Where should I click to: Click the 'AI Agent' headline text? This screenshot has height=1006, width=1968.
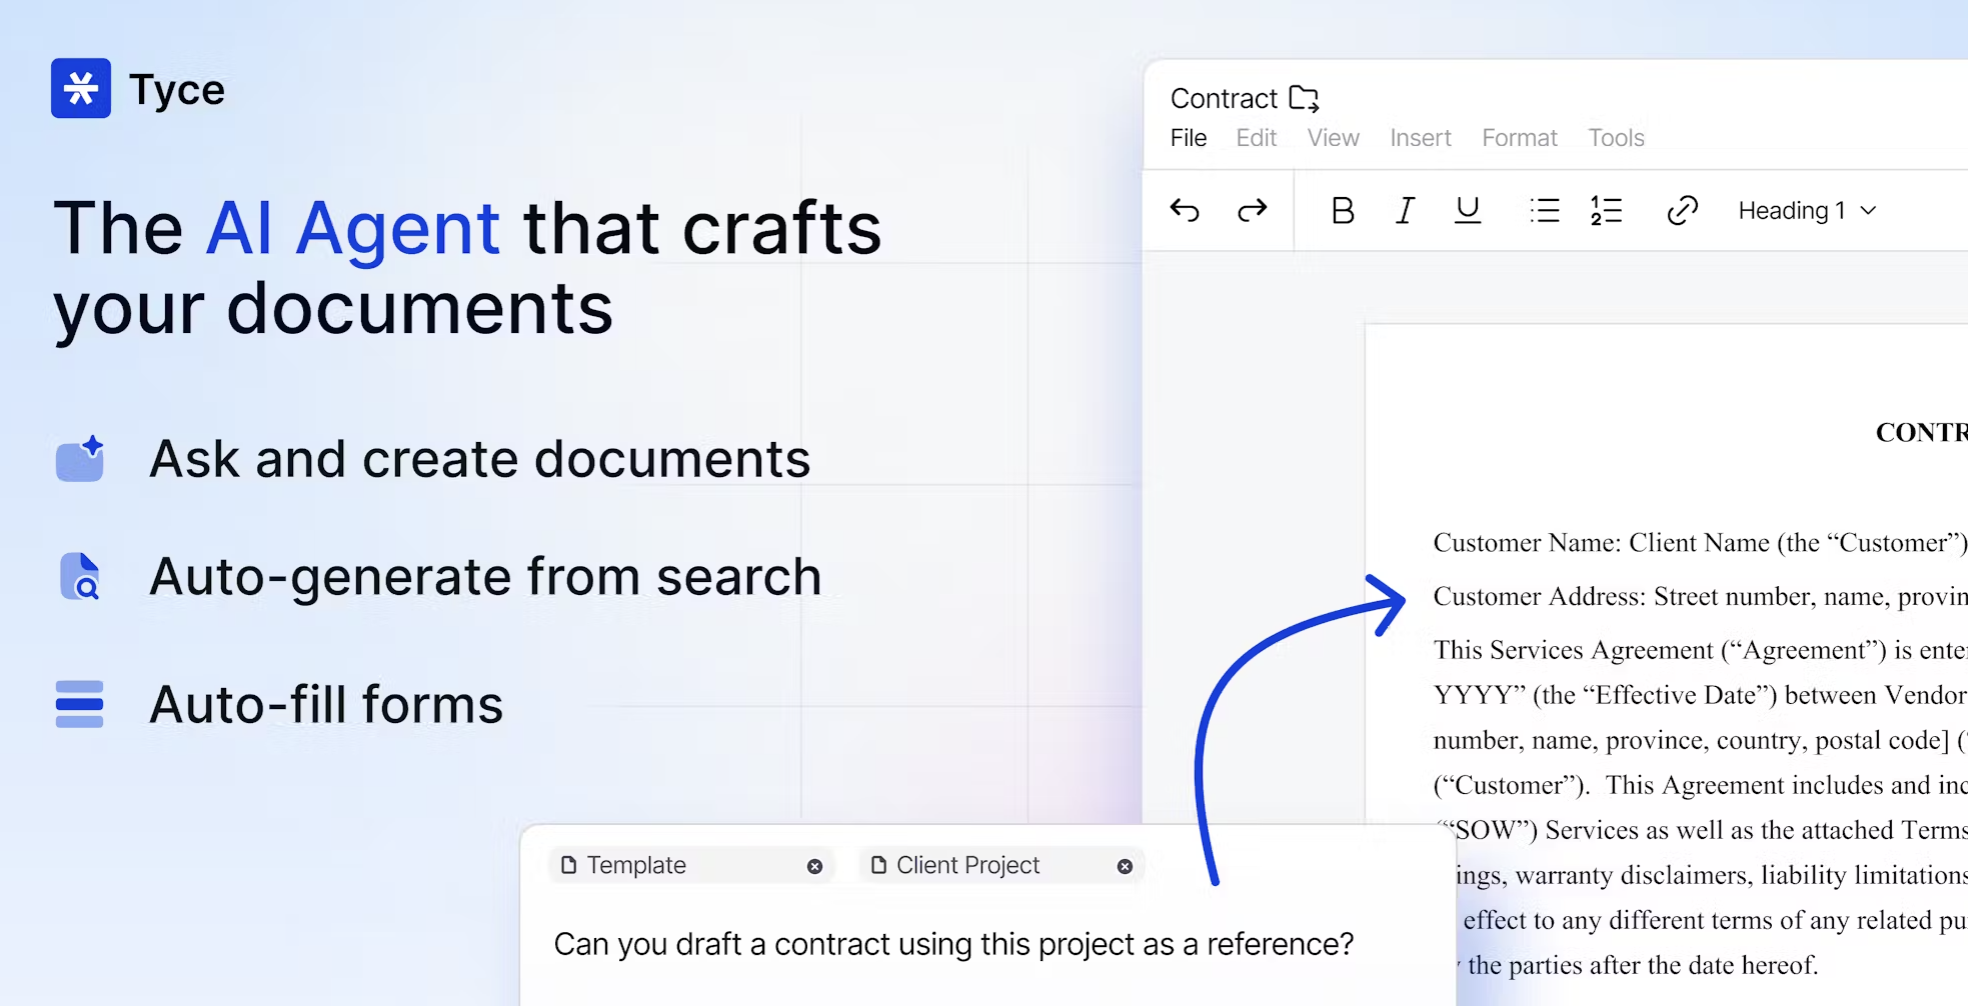(352, 228)
